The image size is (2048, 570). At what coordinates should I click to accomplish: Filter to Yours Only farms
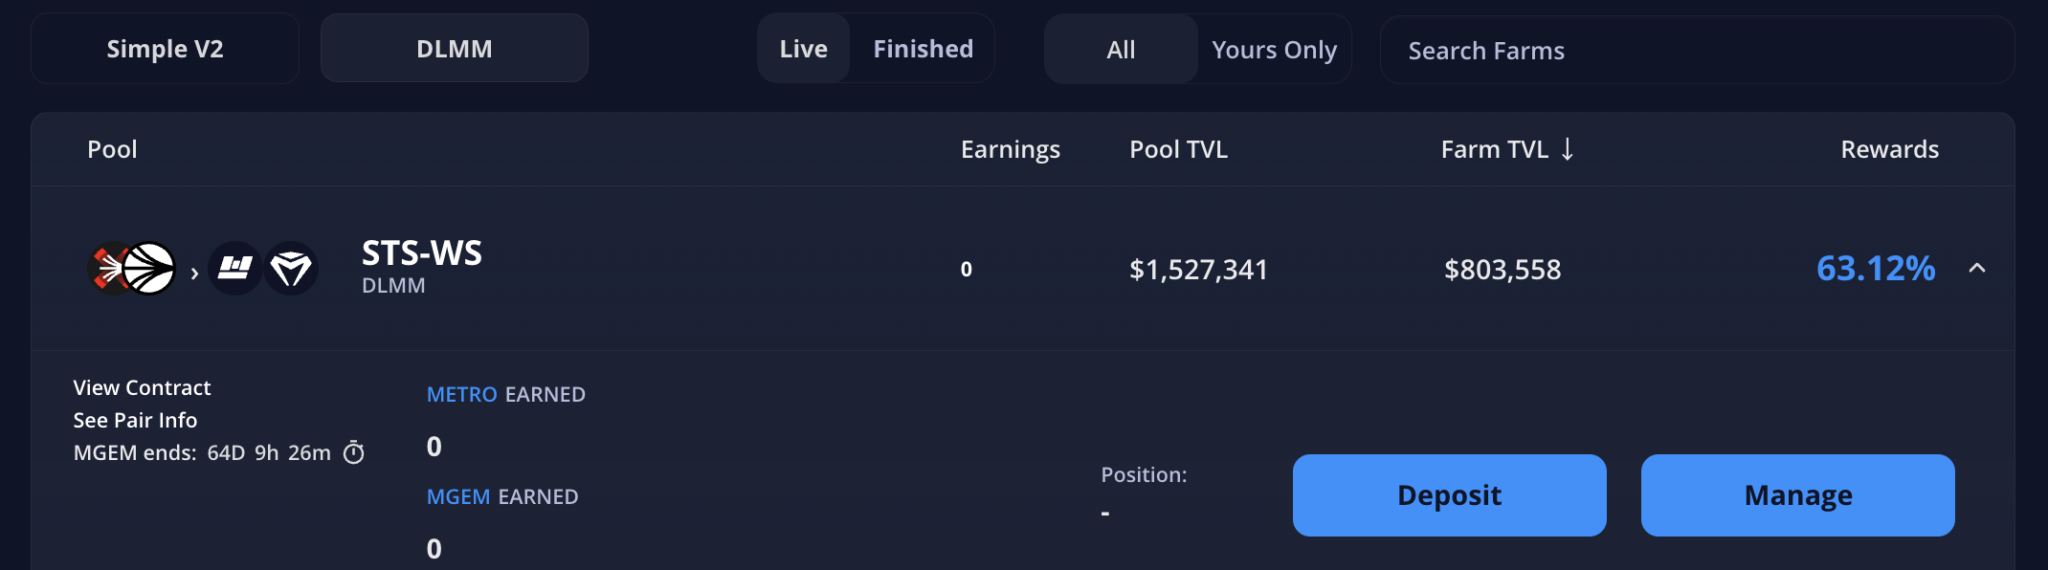[1274, 50]
